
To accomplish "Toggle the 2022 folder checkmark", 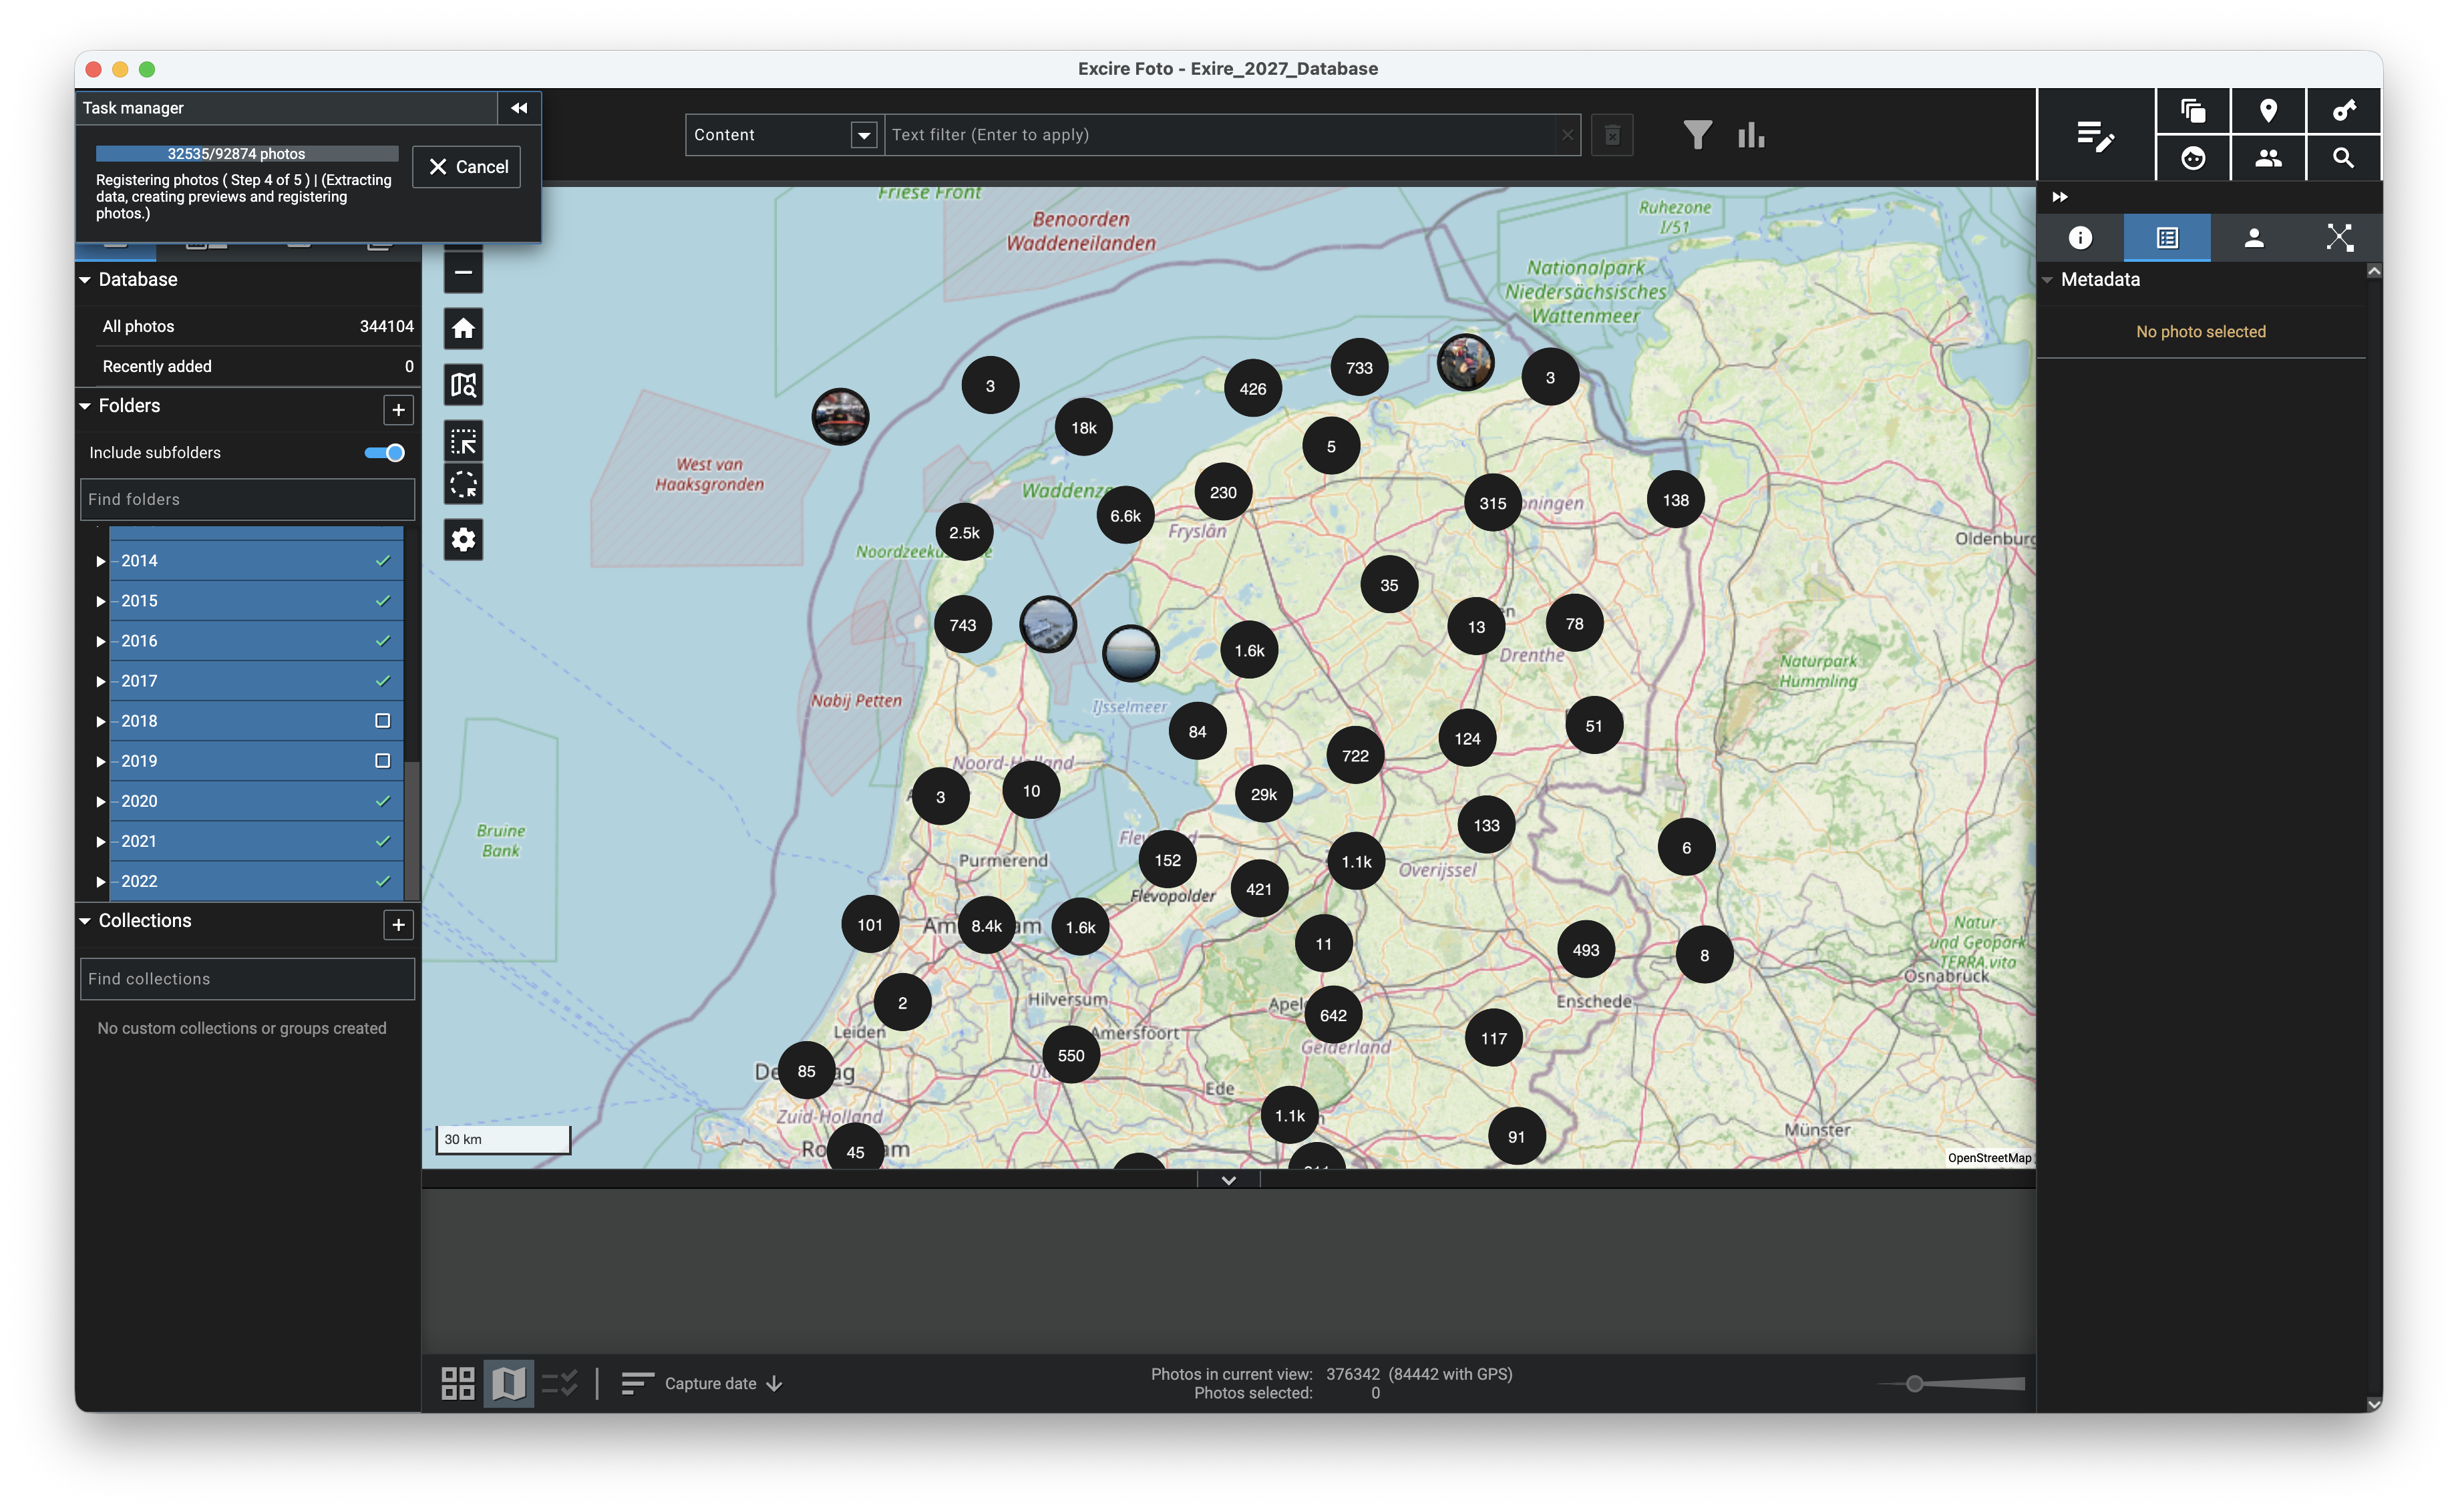I will pyautogui.click(x=382, y=881).
